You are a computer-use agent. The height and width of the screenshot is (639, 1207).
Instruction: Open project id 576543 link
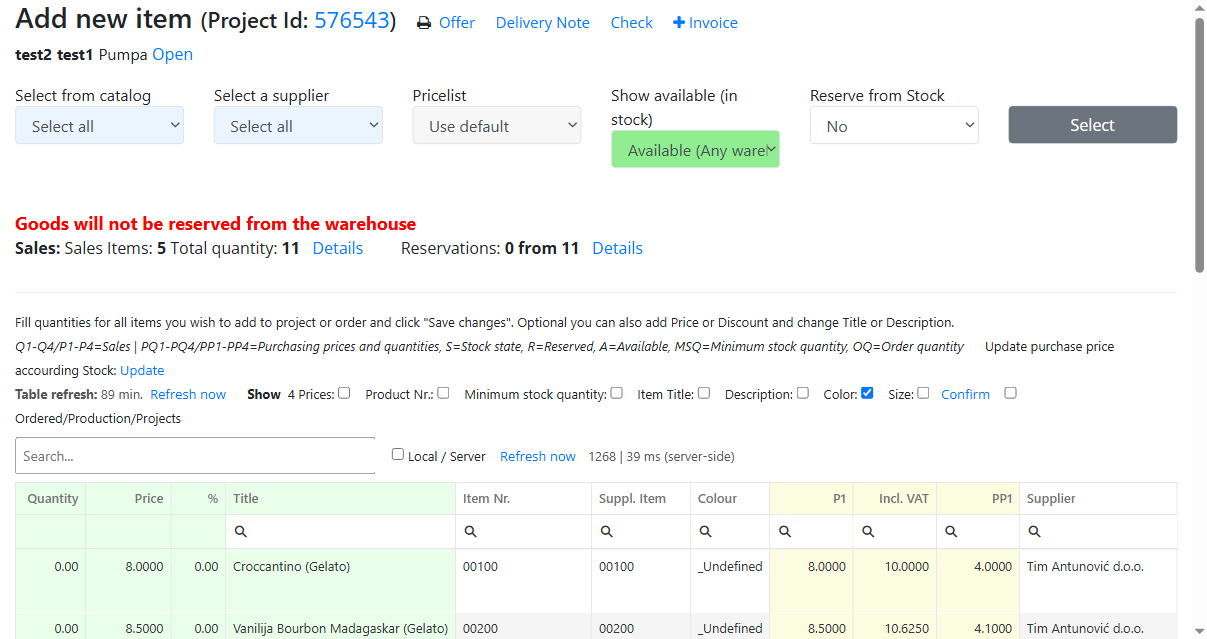coord(351,20)
